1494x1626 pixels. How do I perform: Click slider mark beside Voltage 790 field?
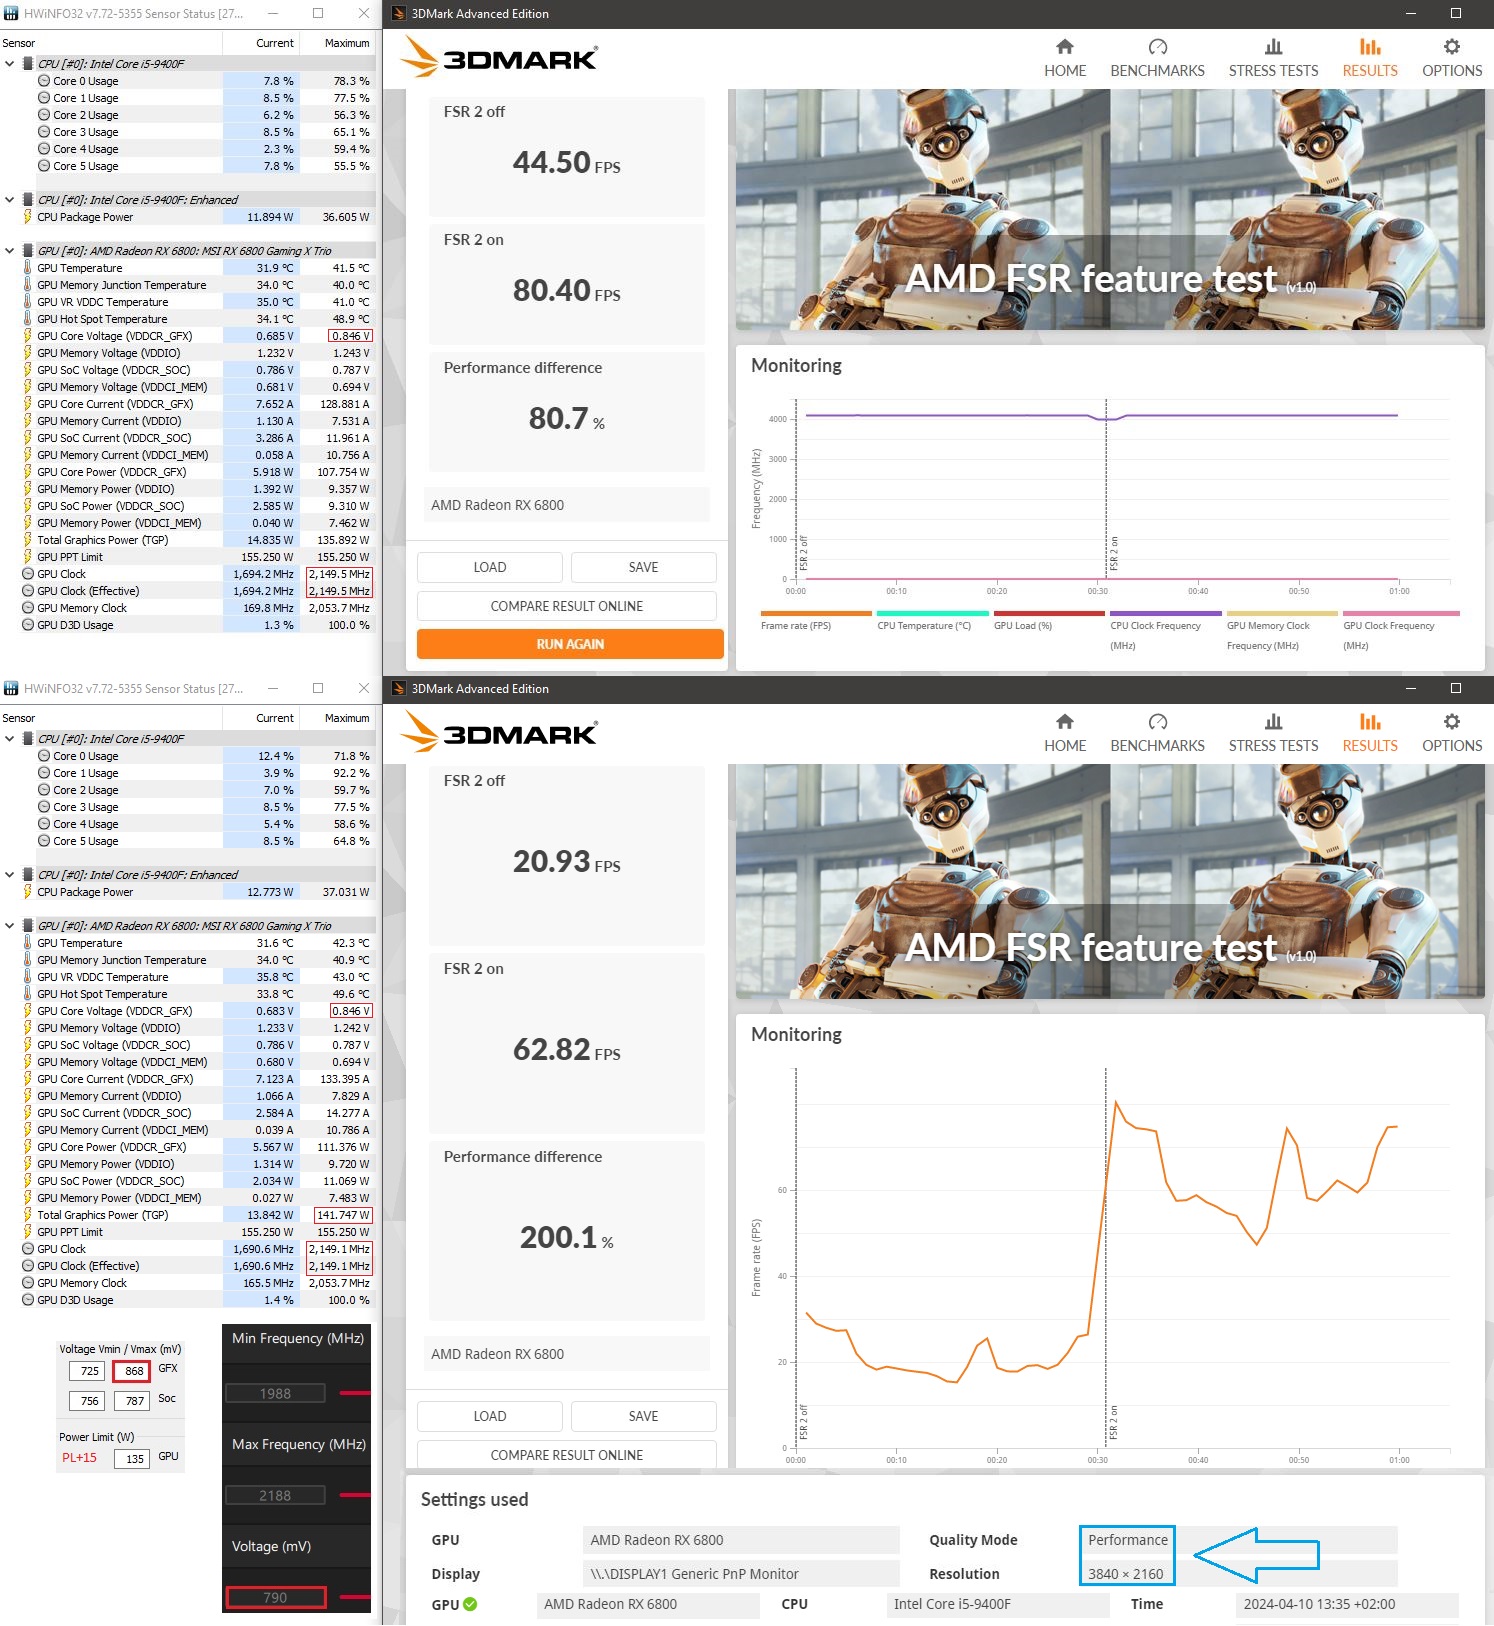click(x=354, y=1597)
